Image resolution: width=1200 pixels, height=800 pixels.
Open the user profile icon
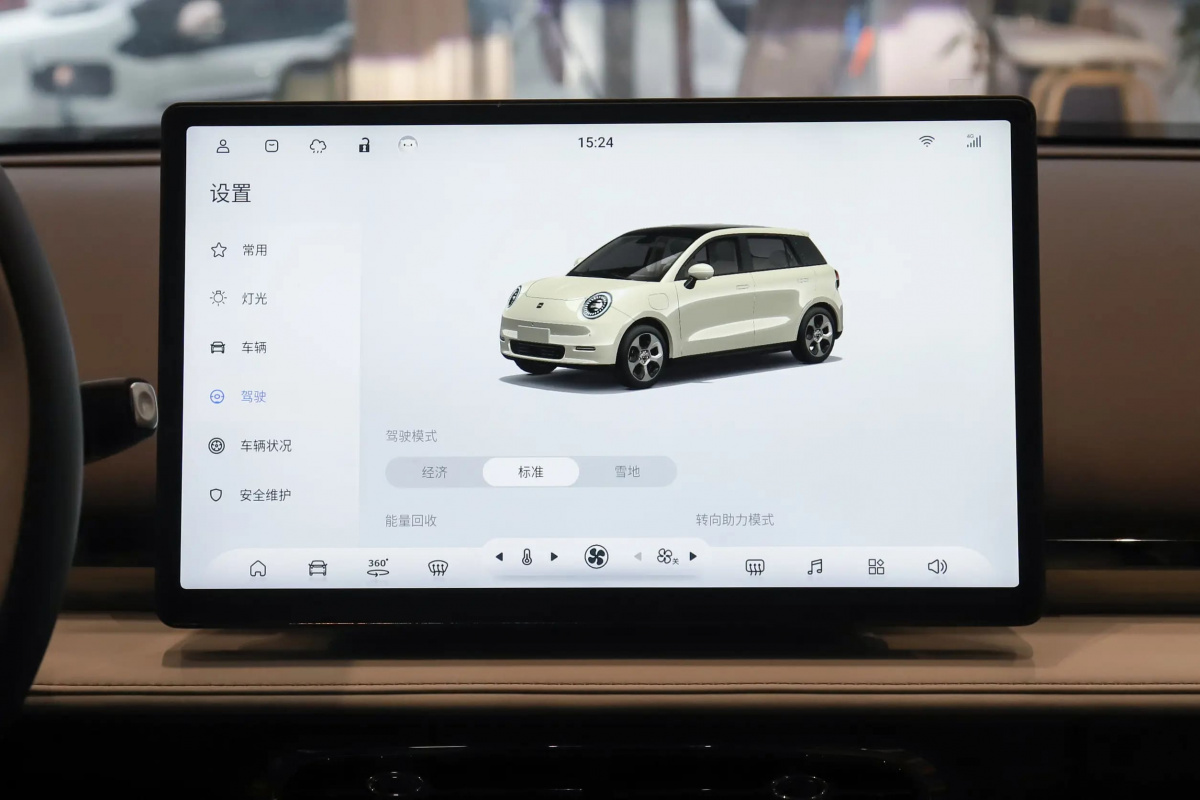(223, 146)
